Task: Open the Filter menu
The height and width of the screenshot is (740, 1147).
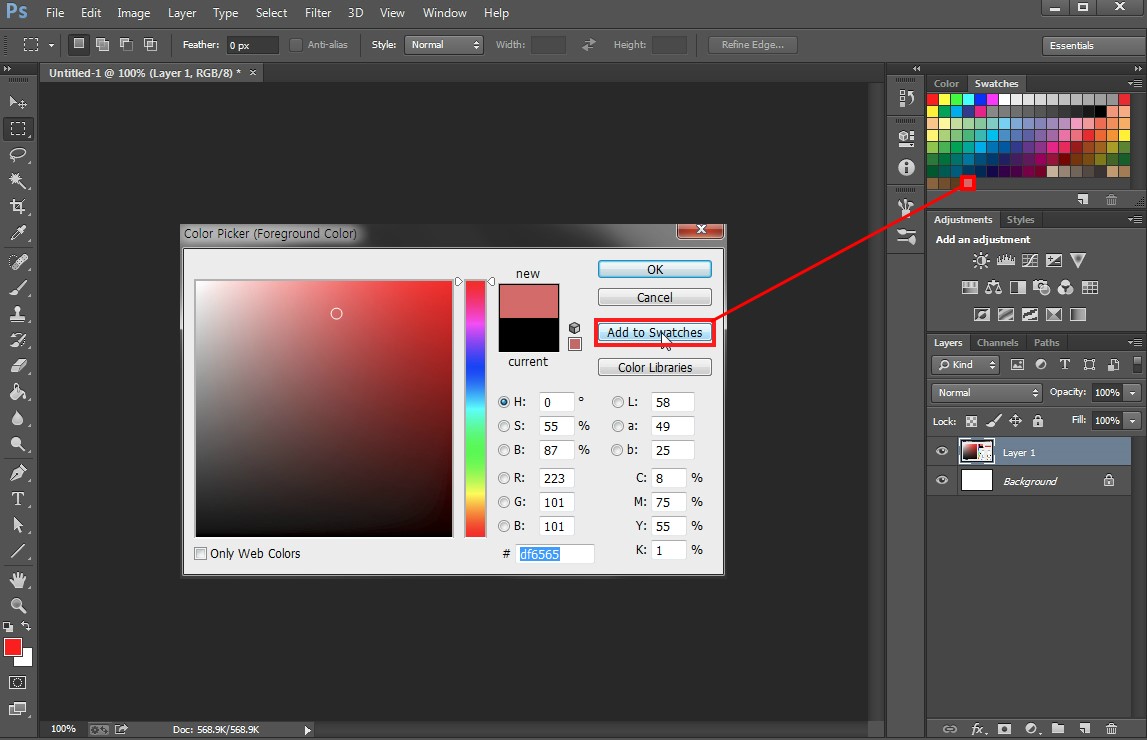Action: 318,13
